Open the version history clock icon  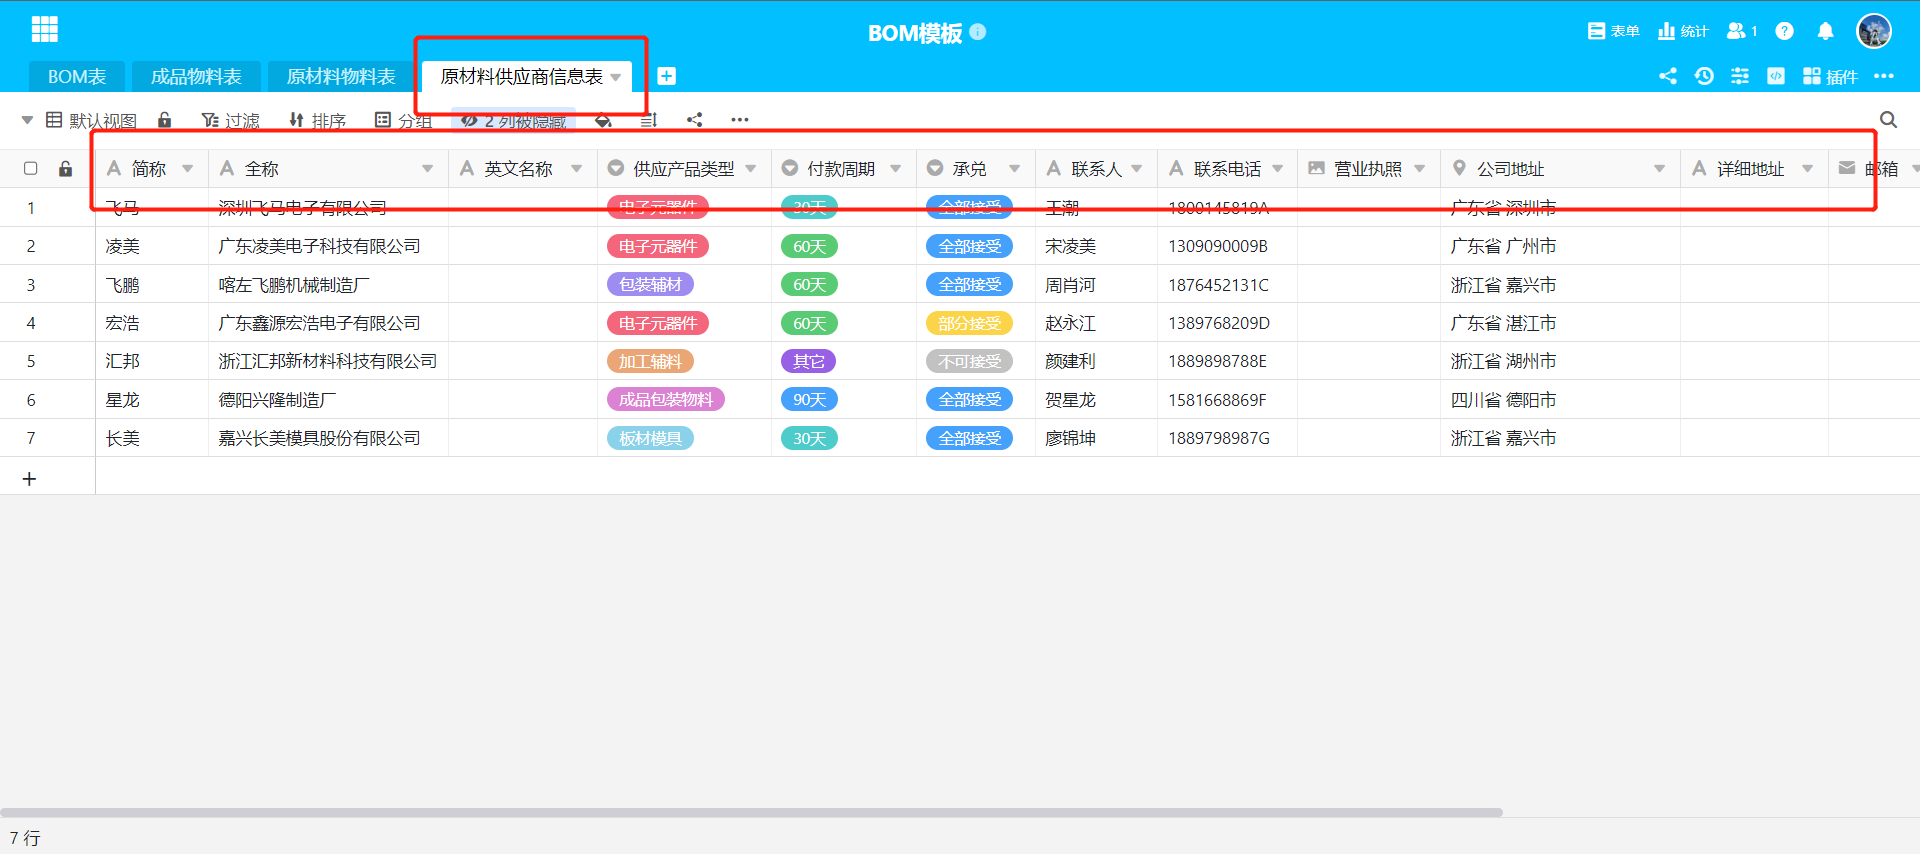[1704, 76]
